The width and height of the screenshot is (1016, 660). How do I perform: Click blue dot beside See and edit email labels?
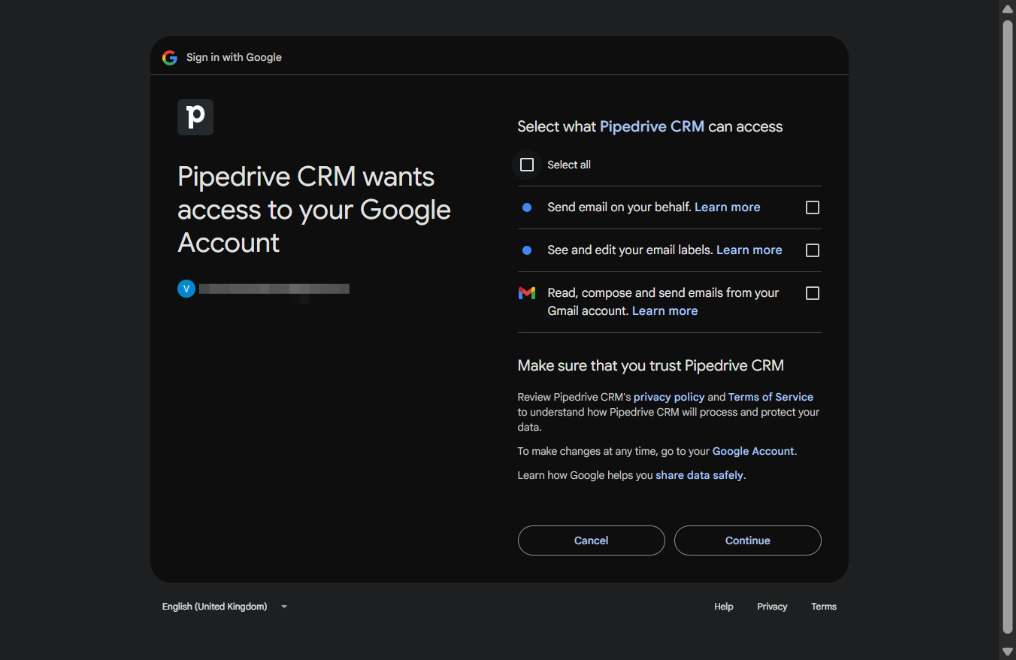pos(527,251)
